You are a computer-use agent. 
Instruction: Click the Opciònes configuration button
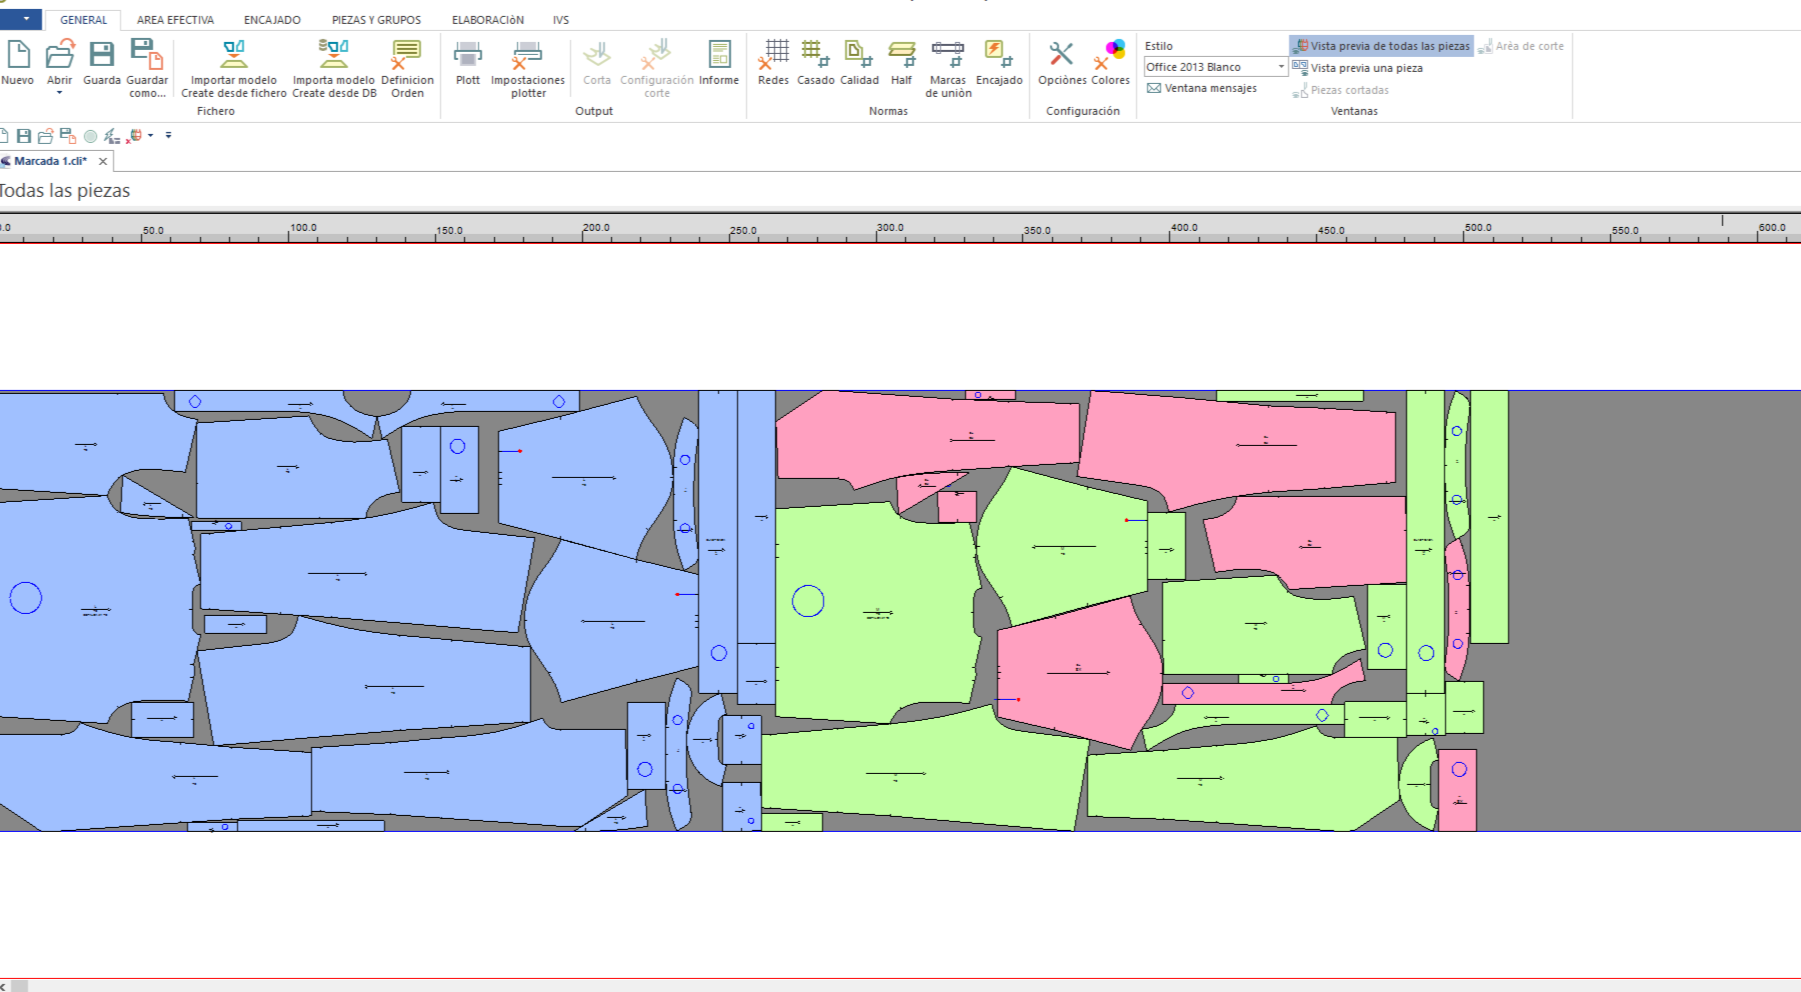[1061, 55]
